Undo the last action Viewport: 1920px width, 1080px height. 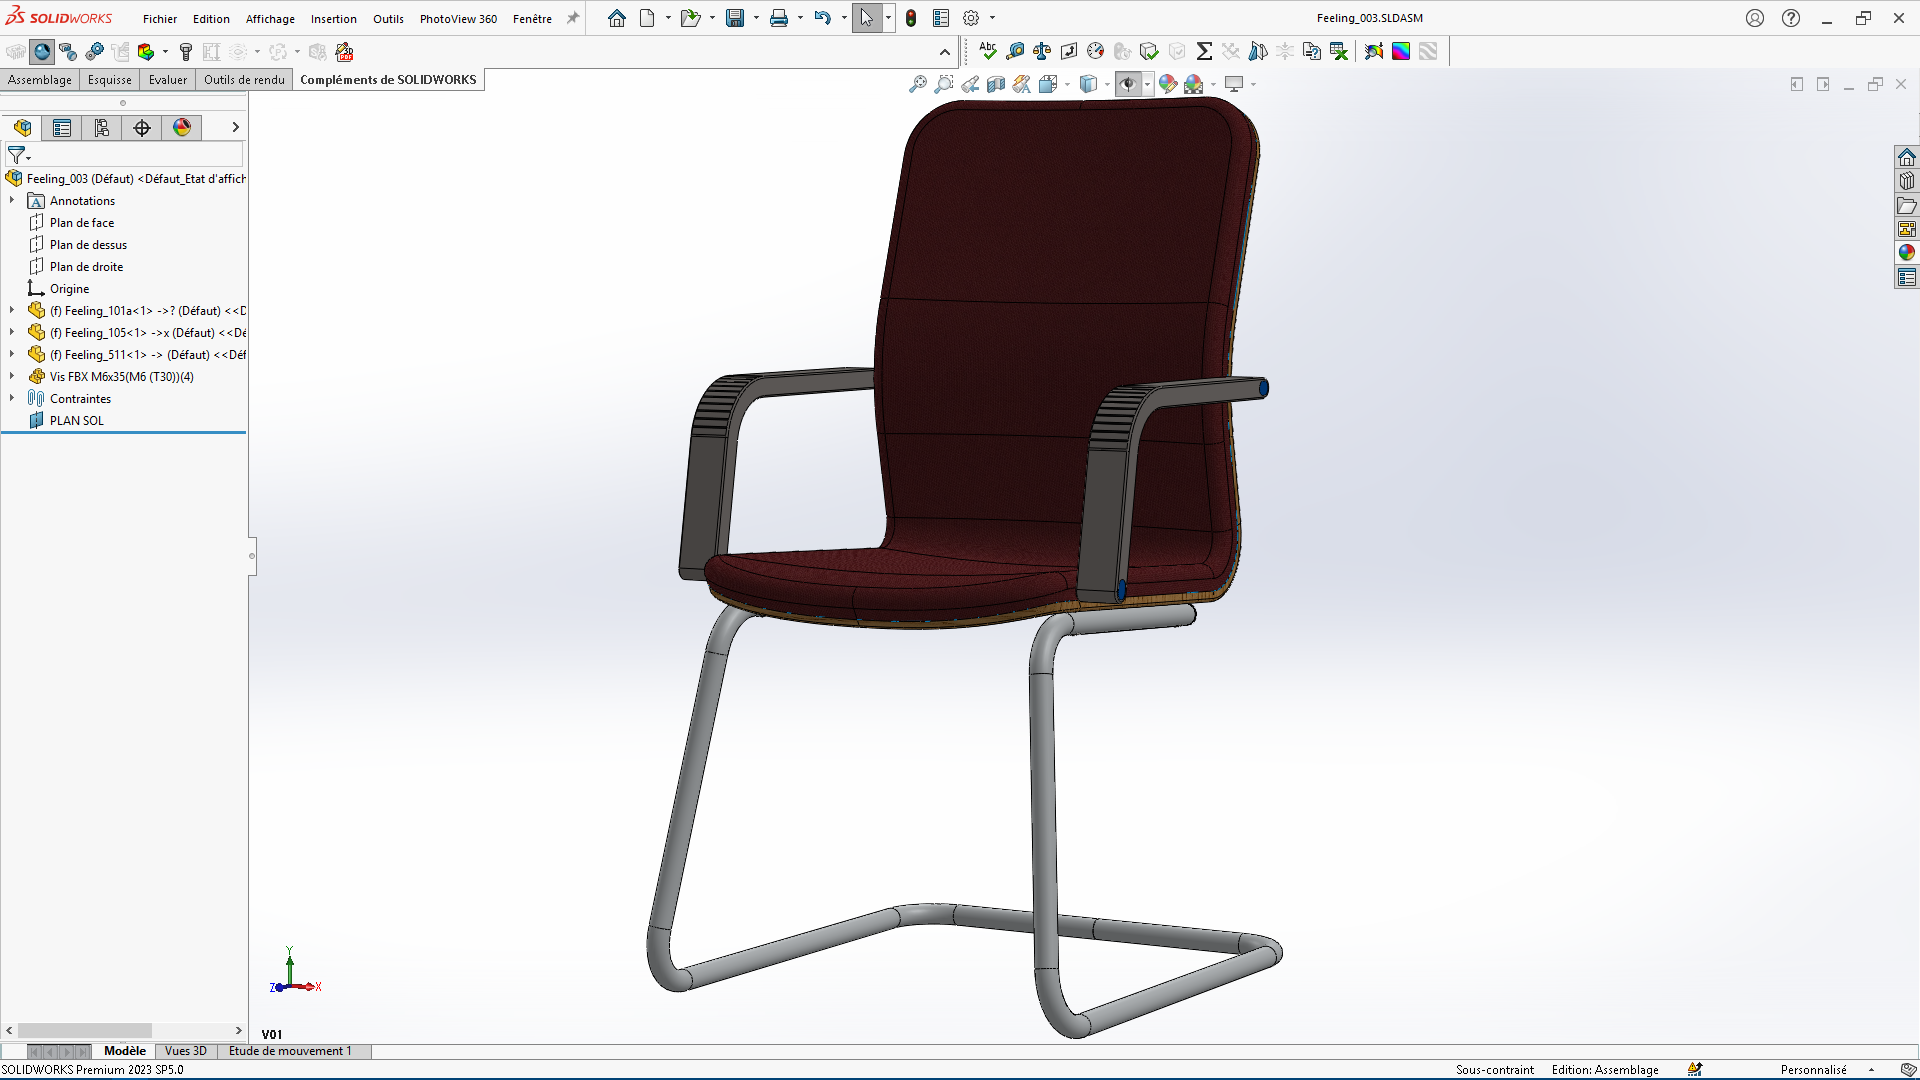tap(823, 18)
